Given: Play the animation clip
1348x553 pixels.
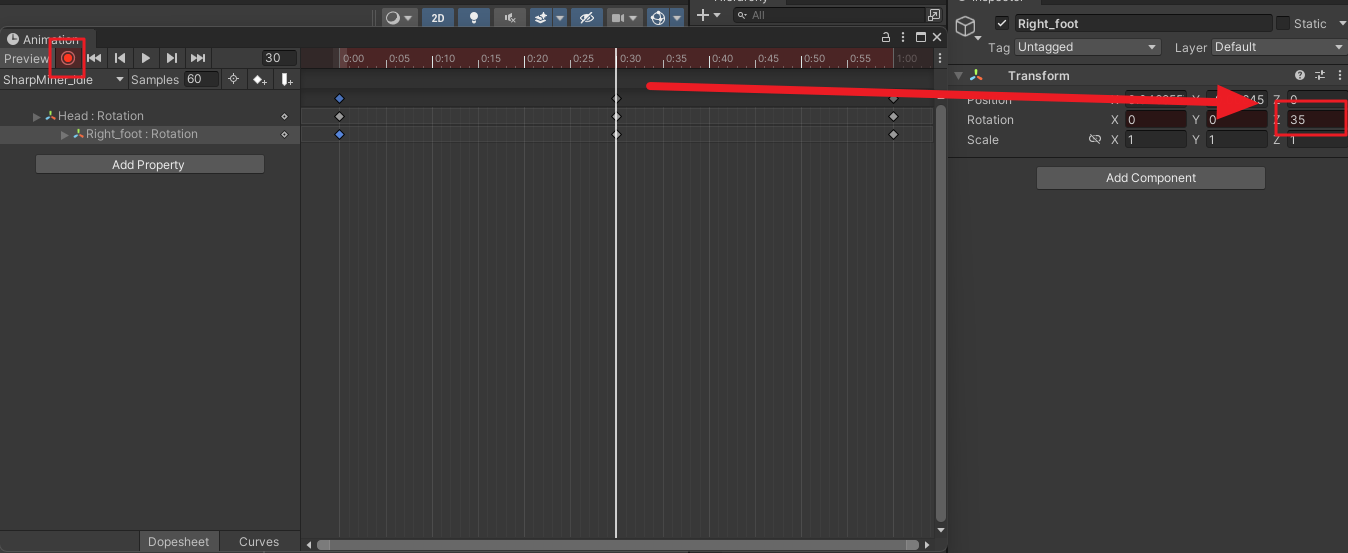Looking at the screenshot, I should 146,58.
